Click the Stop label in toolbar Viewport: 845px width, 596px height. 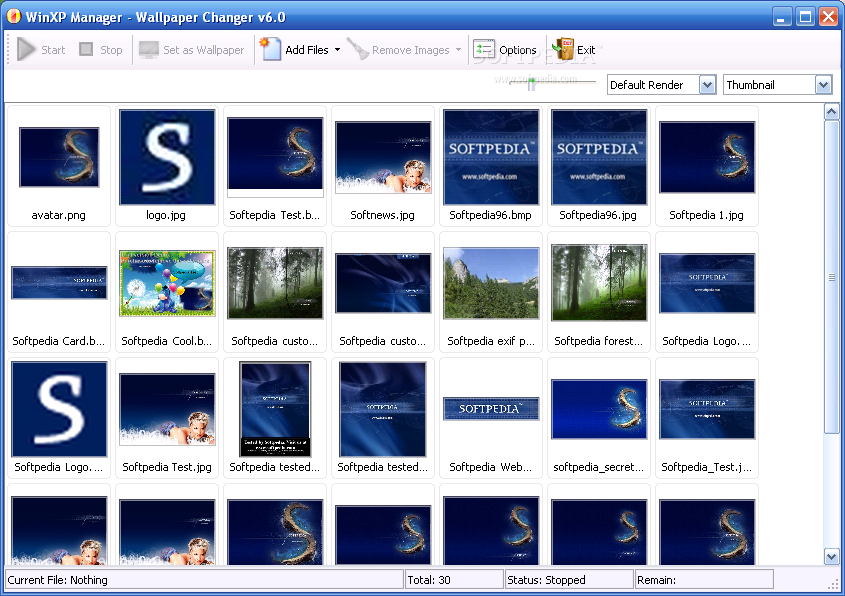111,50
